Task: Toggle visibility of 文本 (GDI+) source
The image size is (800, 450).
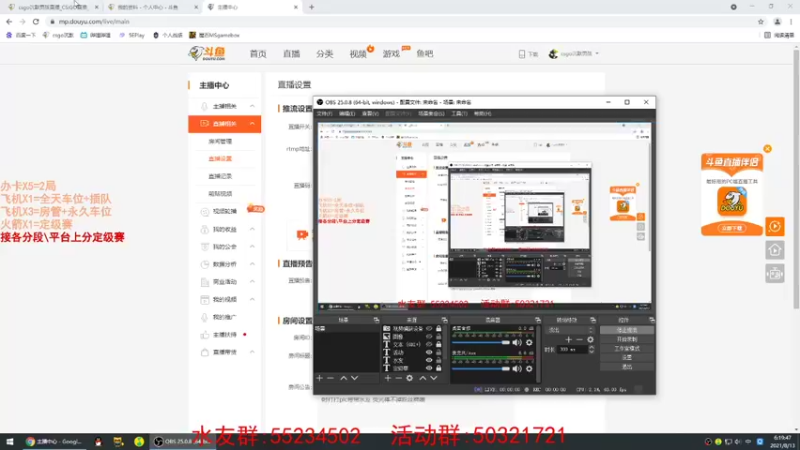Action: coord(429,344)
